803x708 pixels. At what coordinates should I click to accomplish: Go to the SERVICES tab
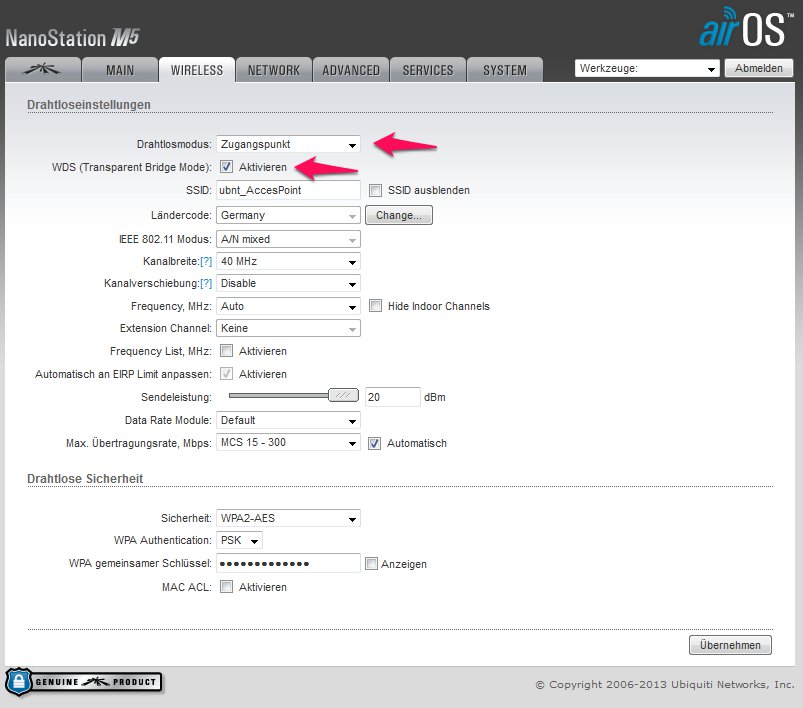pyautogui.click(x=428, y=70)
